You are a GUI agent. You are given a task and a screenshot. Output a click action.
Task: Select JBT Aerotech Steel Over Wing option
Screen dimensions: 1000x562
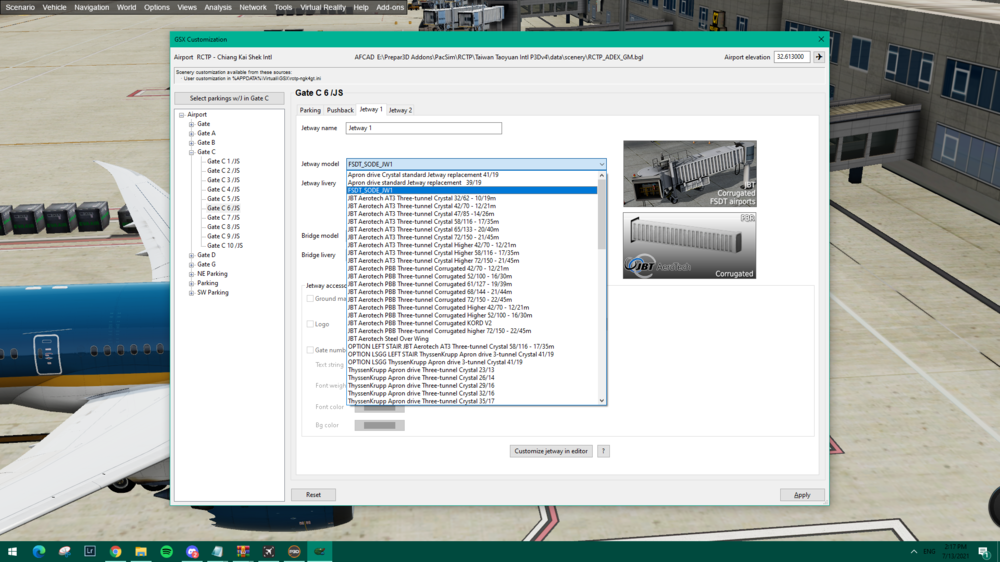tap(386, 339)
